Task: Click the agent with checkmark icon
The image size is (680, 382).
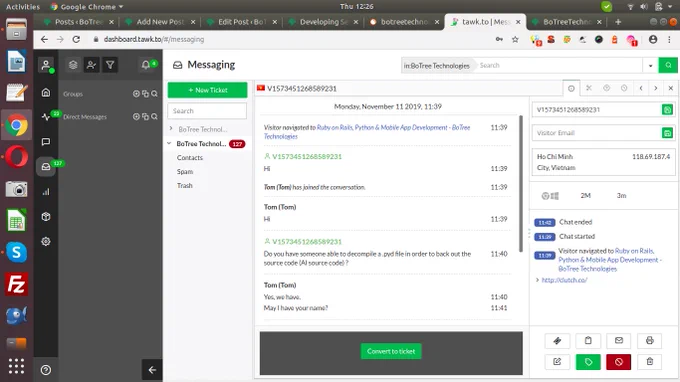Action: [92, 65]
